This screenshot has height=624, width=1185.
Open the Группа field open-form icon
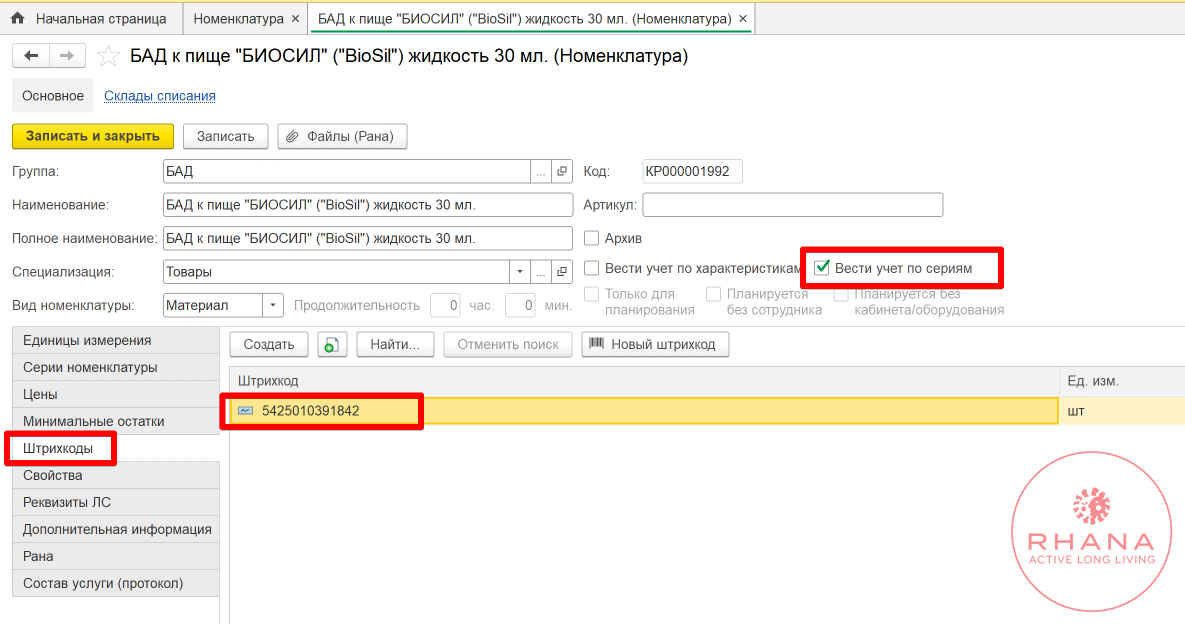562,172
